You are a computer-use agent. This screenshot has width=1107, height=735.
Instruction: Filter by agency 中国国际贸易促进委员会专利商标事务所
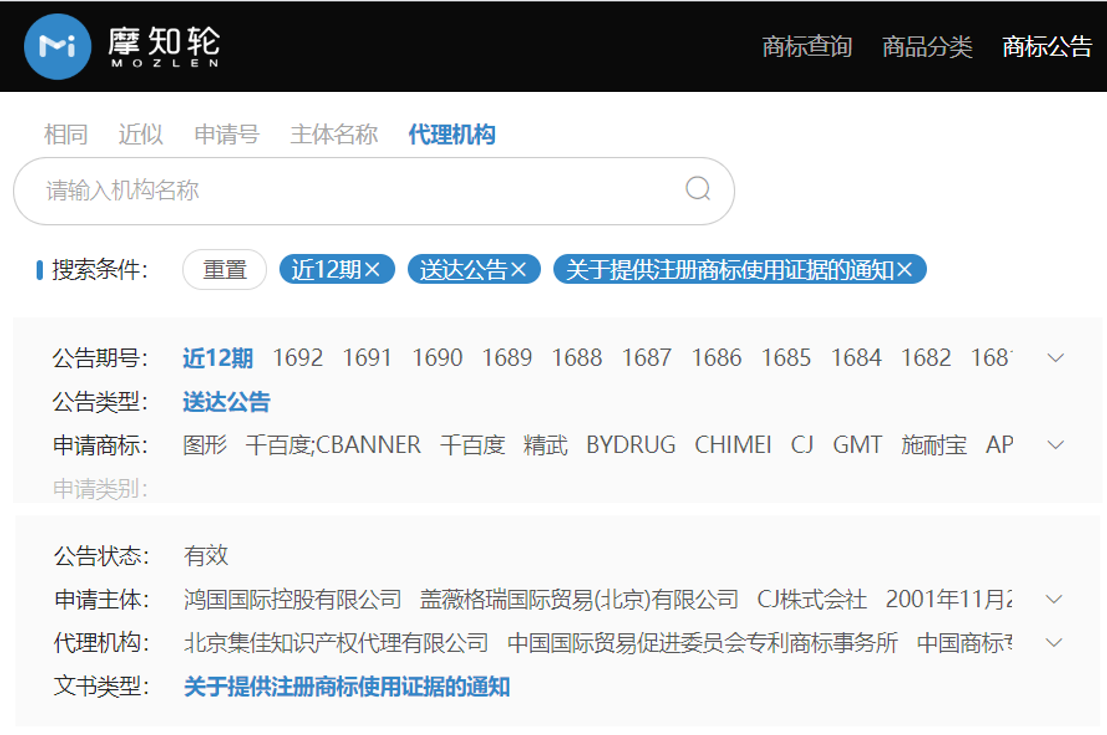[702, 643]
